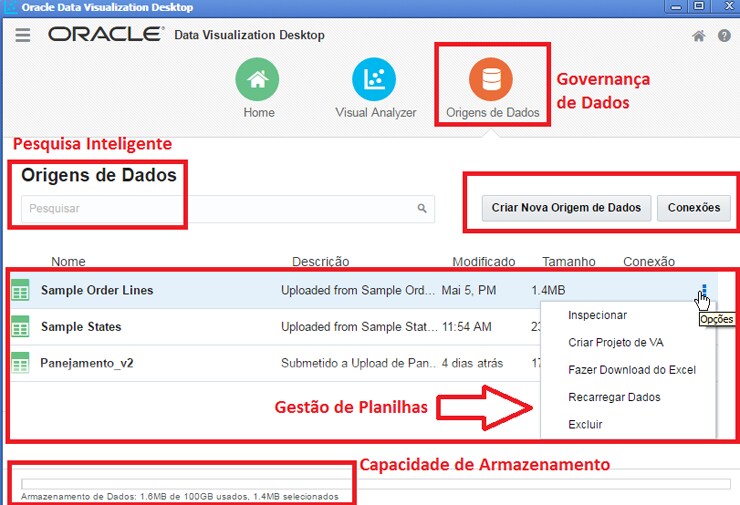
Task: Click 'Submetido a Upload de Pan..' description
Action: click(x=359, y=363)
